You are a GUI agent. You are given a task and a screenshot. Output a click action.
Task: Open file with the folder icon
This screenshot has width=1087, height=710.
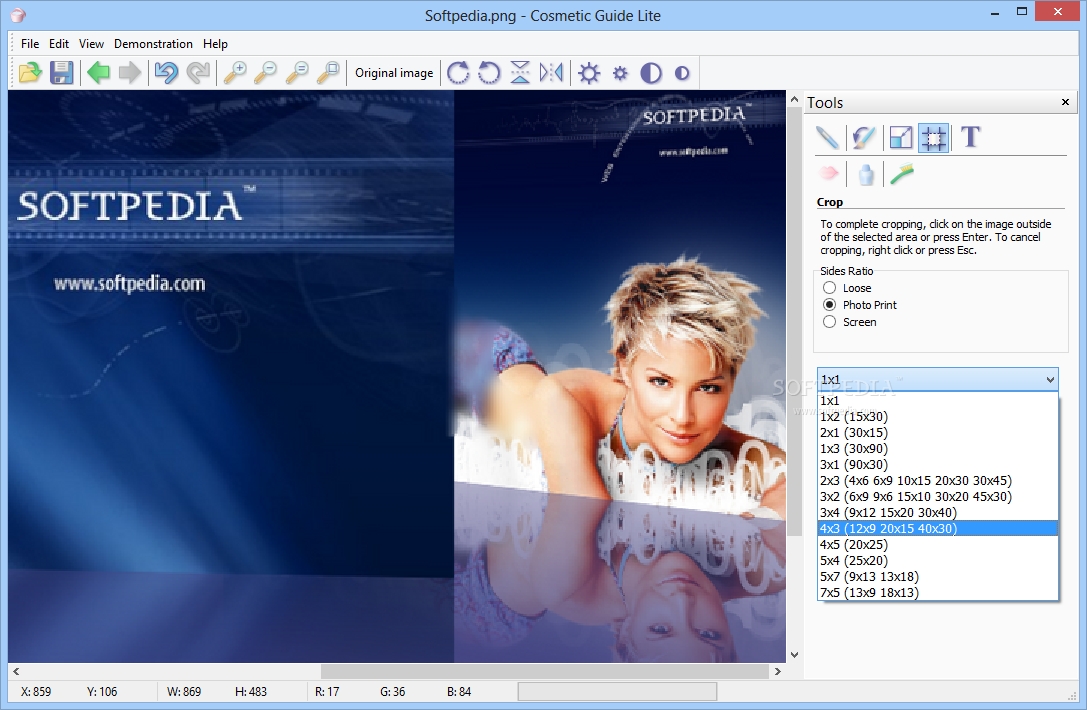coord(30,73)
